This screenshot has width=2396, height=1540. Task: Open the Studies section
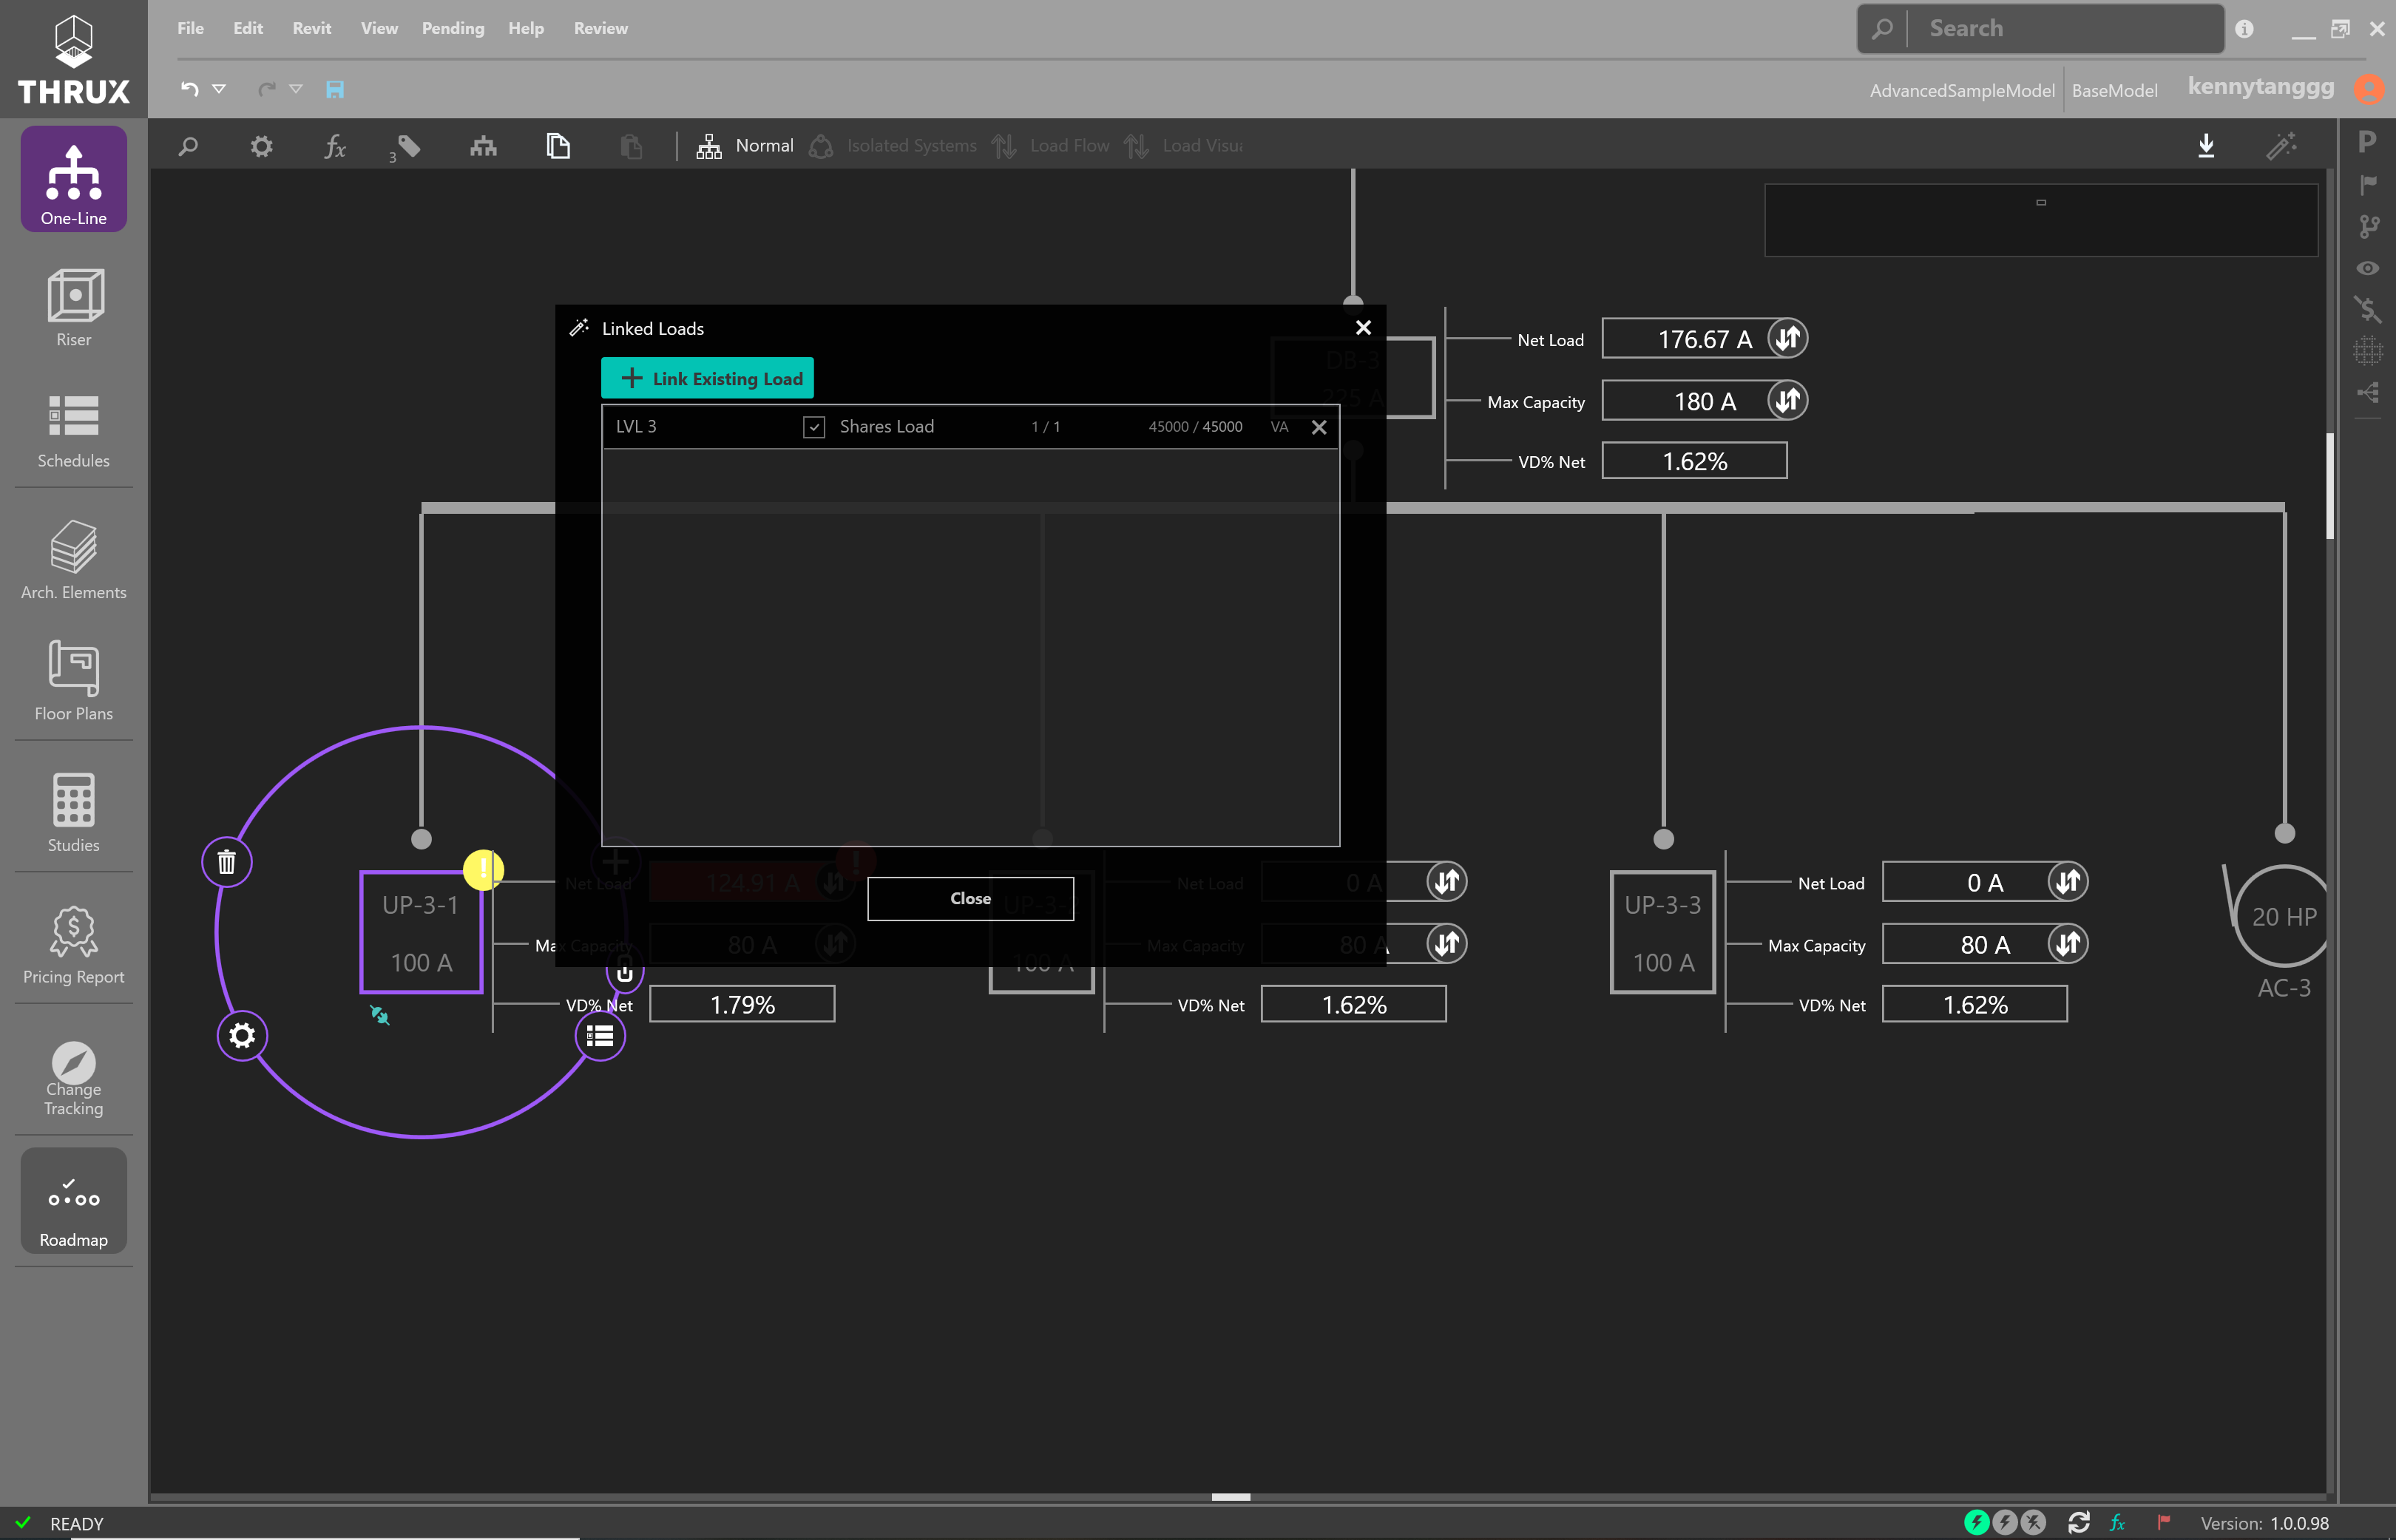(x=73, y=812)
